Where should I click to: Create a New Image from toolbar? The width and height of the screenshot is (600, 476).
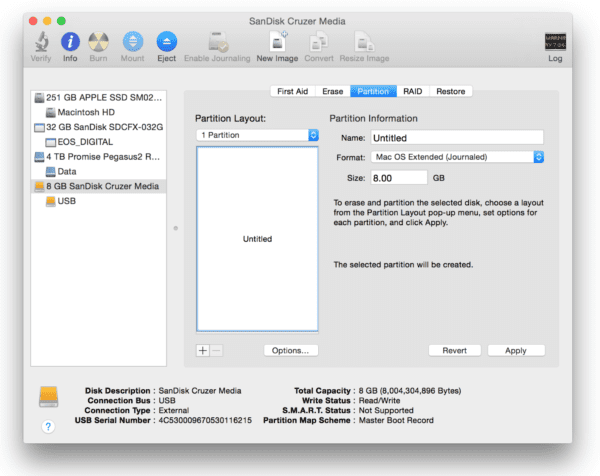click(277, 42)
